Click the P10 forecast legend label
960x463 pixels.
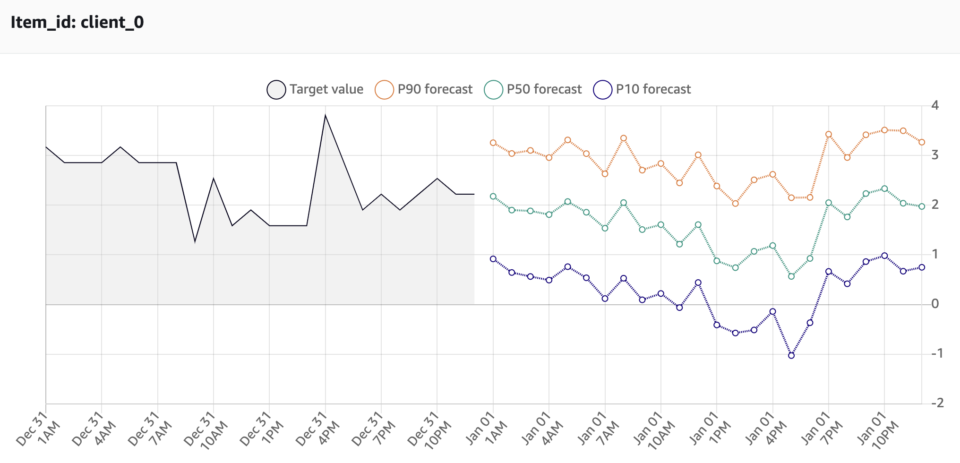pos(653,89)
